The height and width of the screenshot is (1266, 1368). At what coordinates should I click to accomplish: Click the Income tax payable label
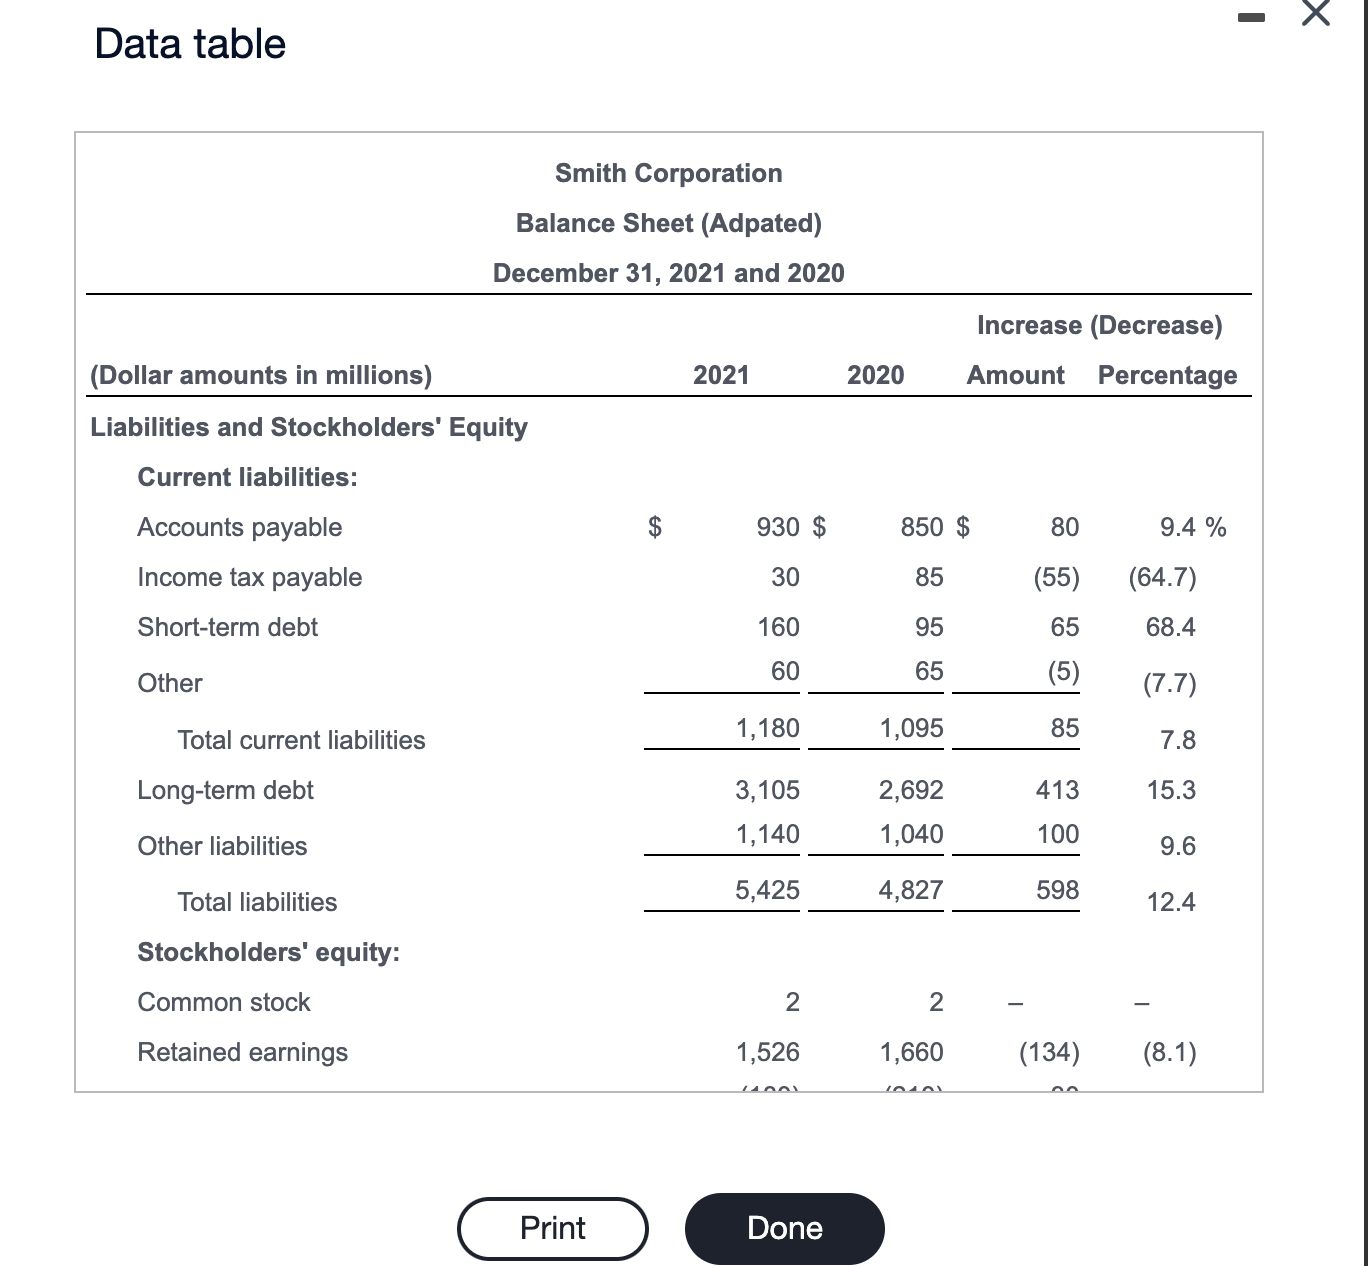point(249,577)
